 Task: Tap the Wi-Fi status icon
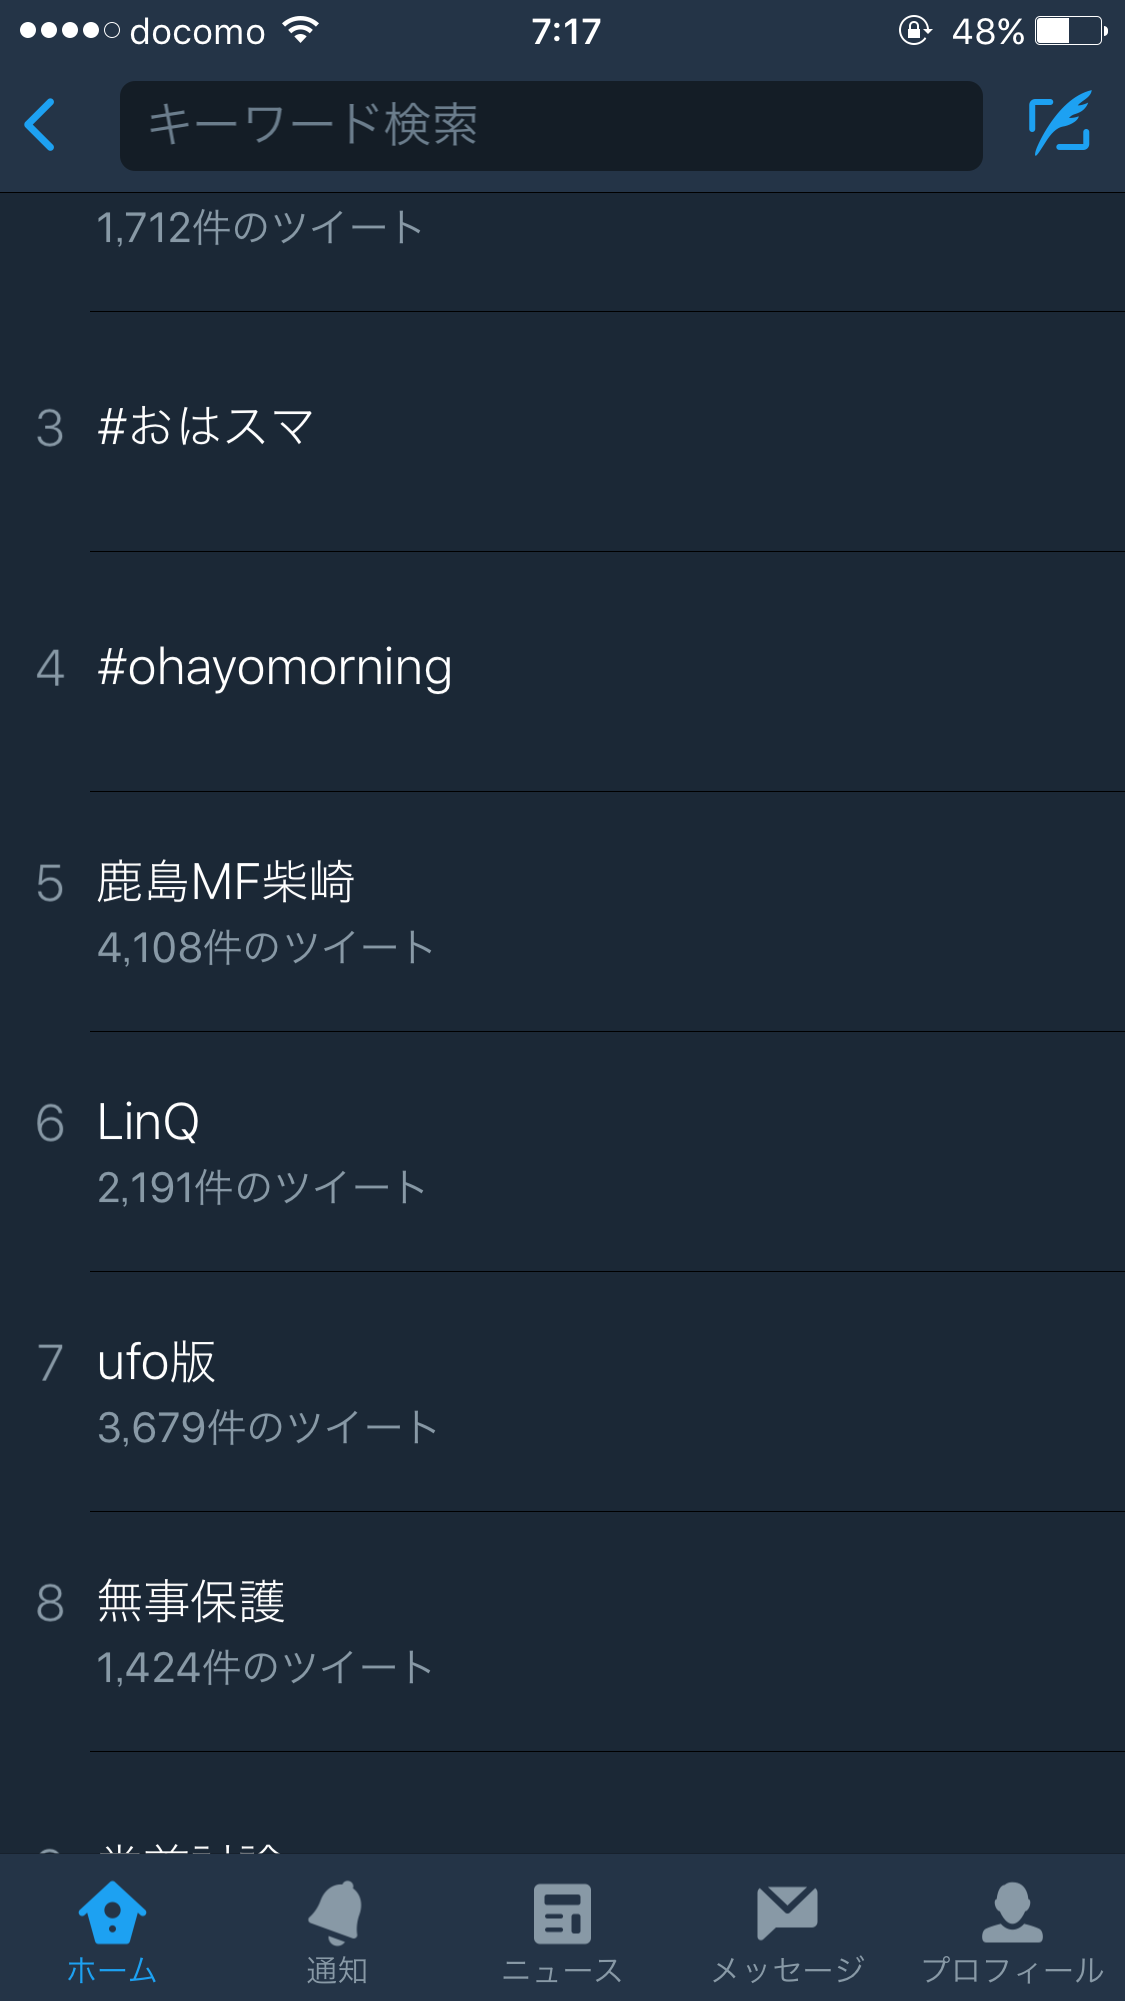pyautogui.click(x=301, y=30)
